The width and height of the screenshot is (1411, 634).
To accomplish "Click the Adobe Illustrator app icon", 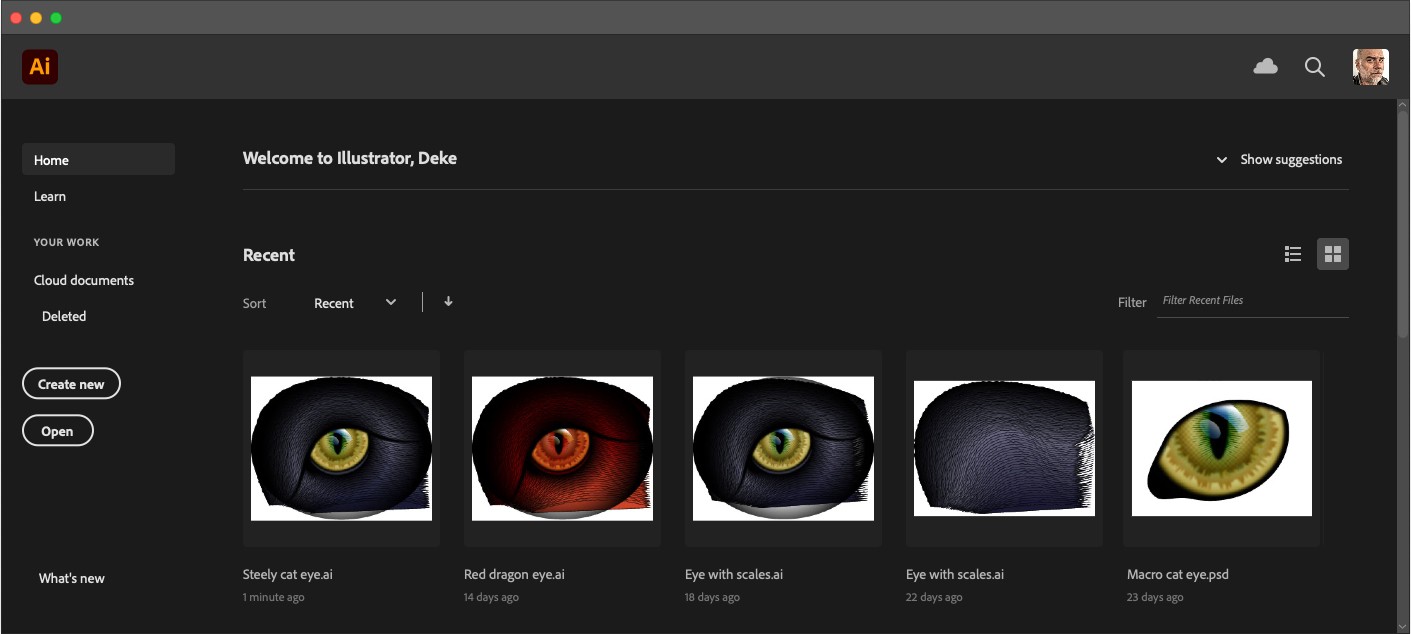I will (x=40, y=67).
